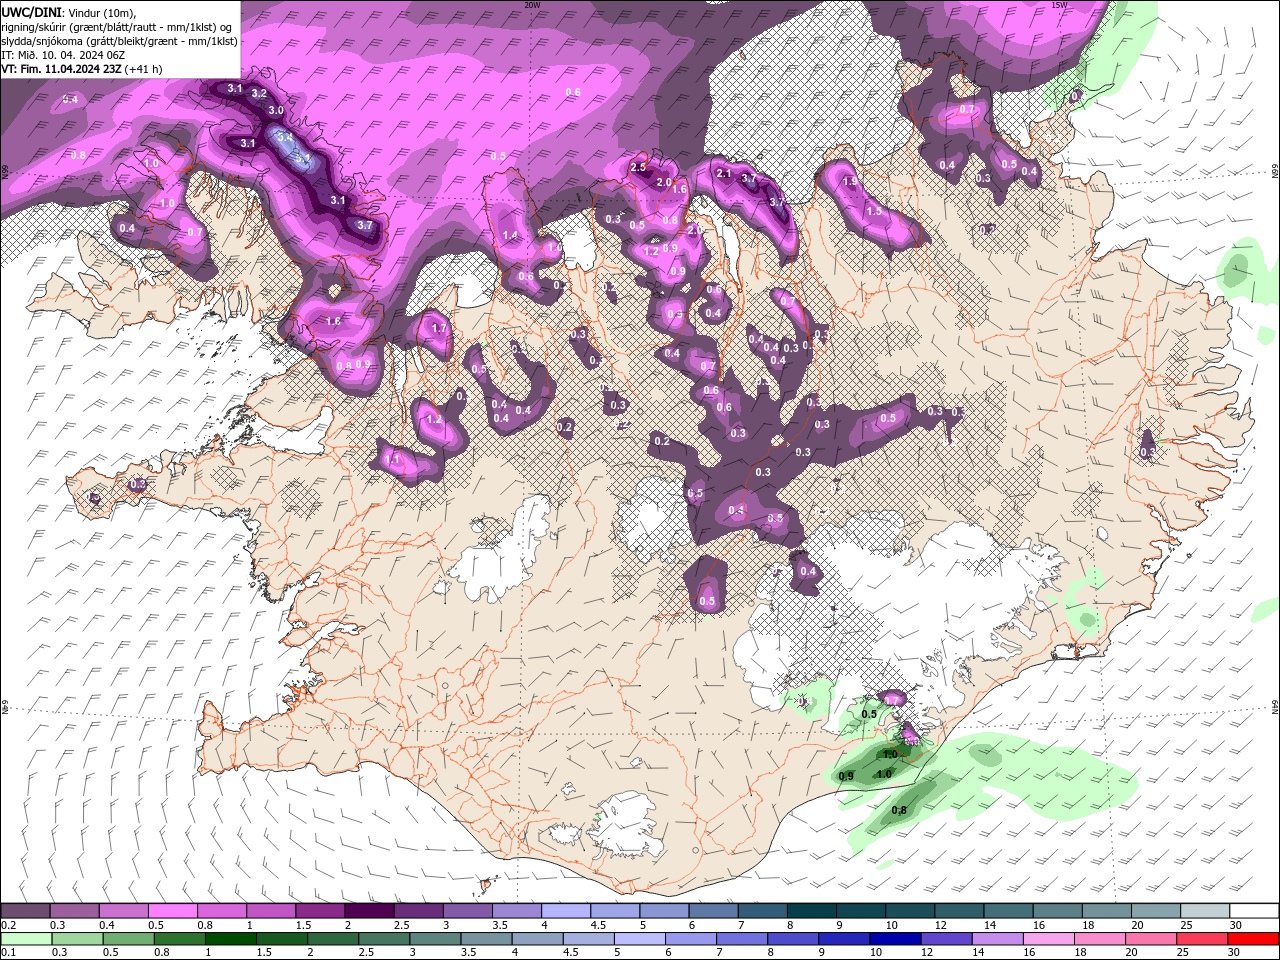Screen dimensions: 1280x960
Task: Click the '3.2' snowfall value on the map
Action: click(259, 93)
